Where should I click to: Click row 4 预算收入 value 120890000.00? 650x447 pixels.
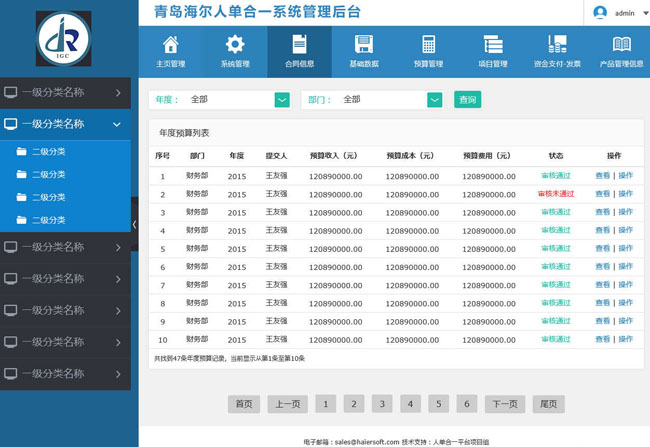pos(336,231)
